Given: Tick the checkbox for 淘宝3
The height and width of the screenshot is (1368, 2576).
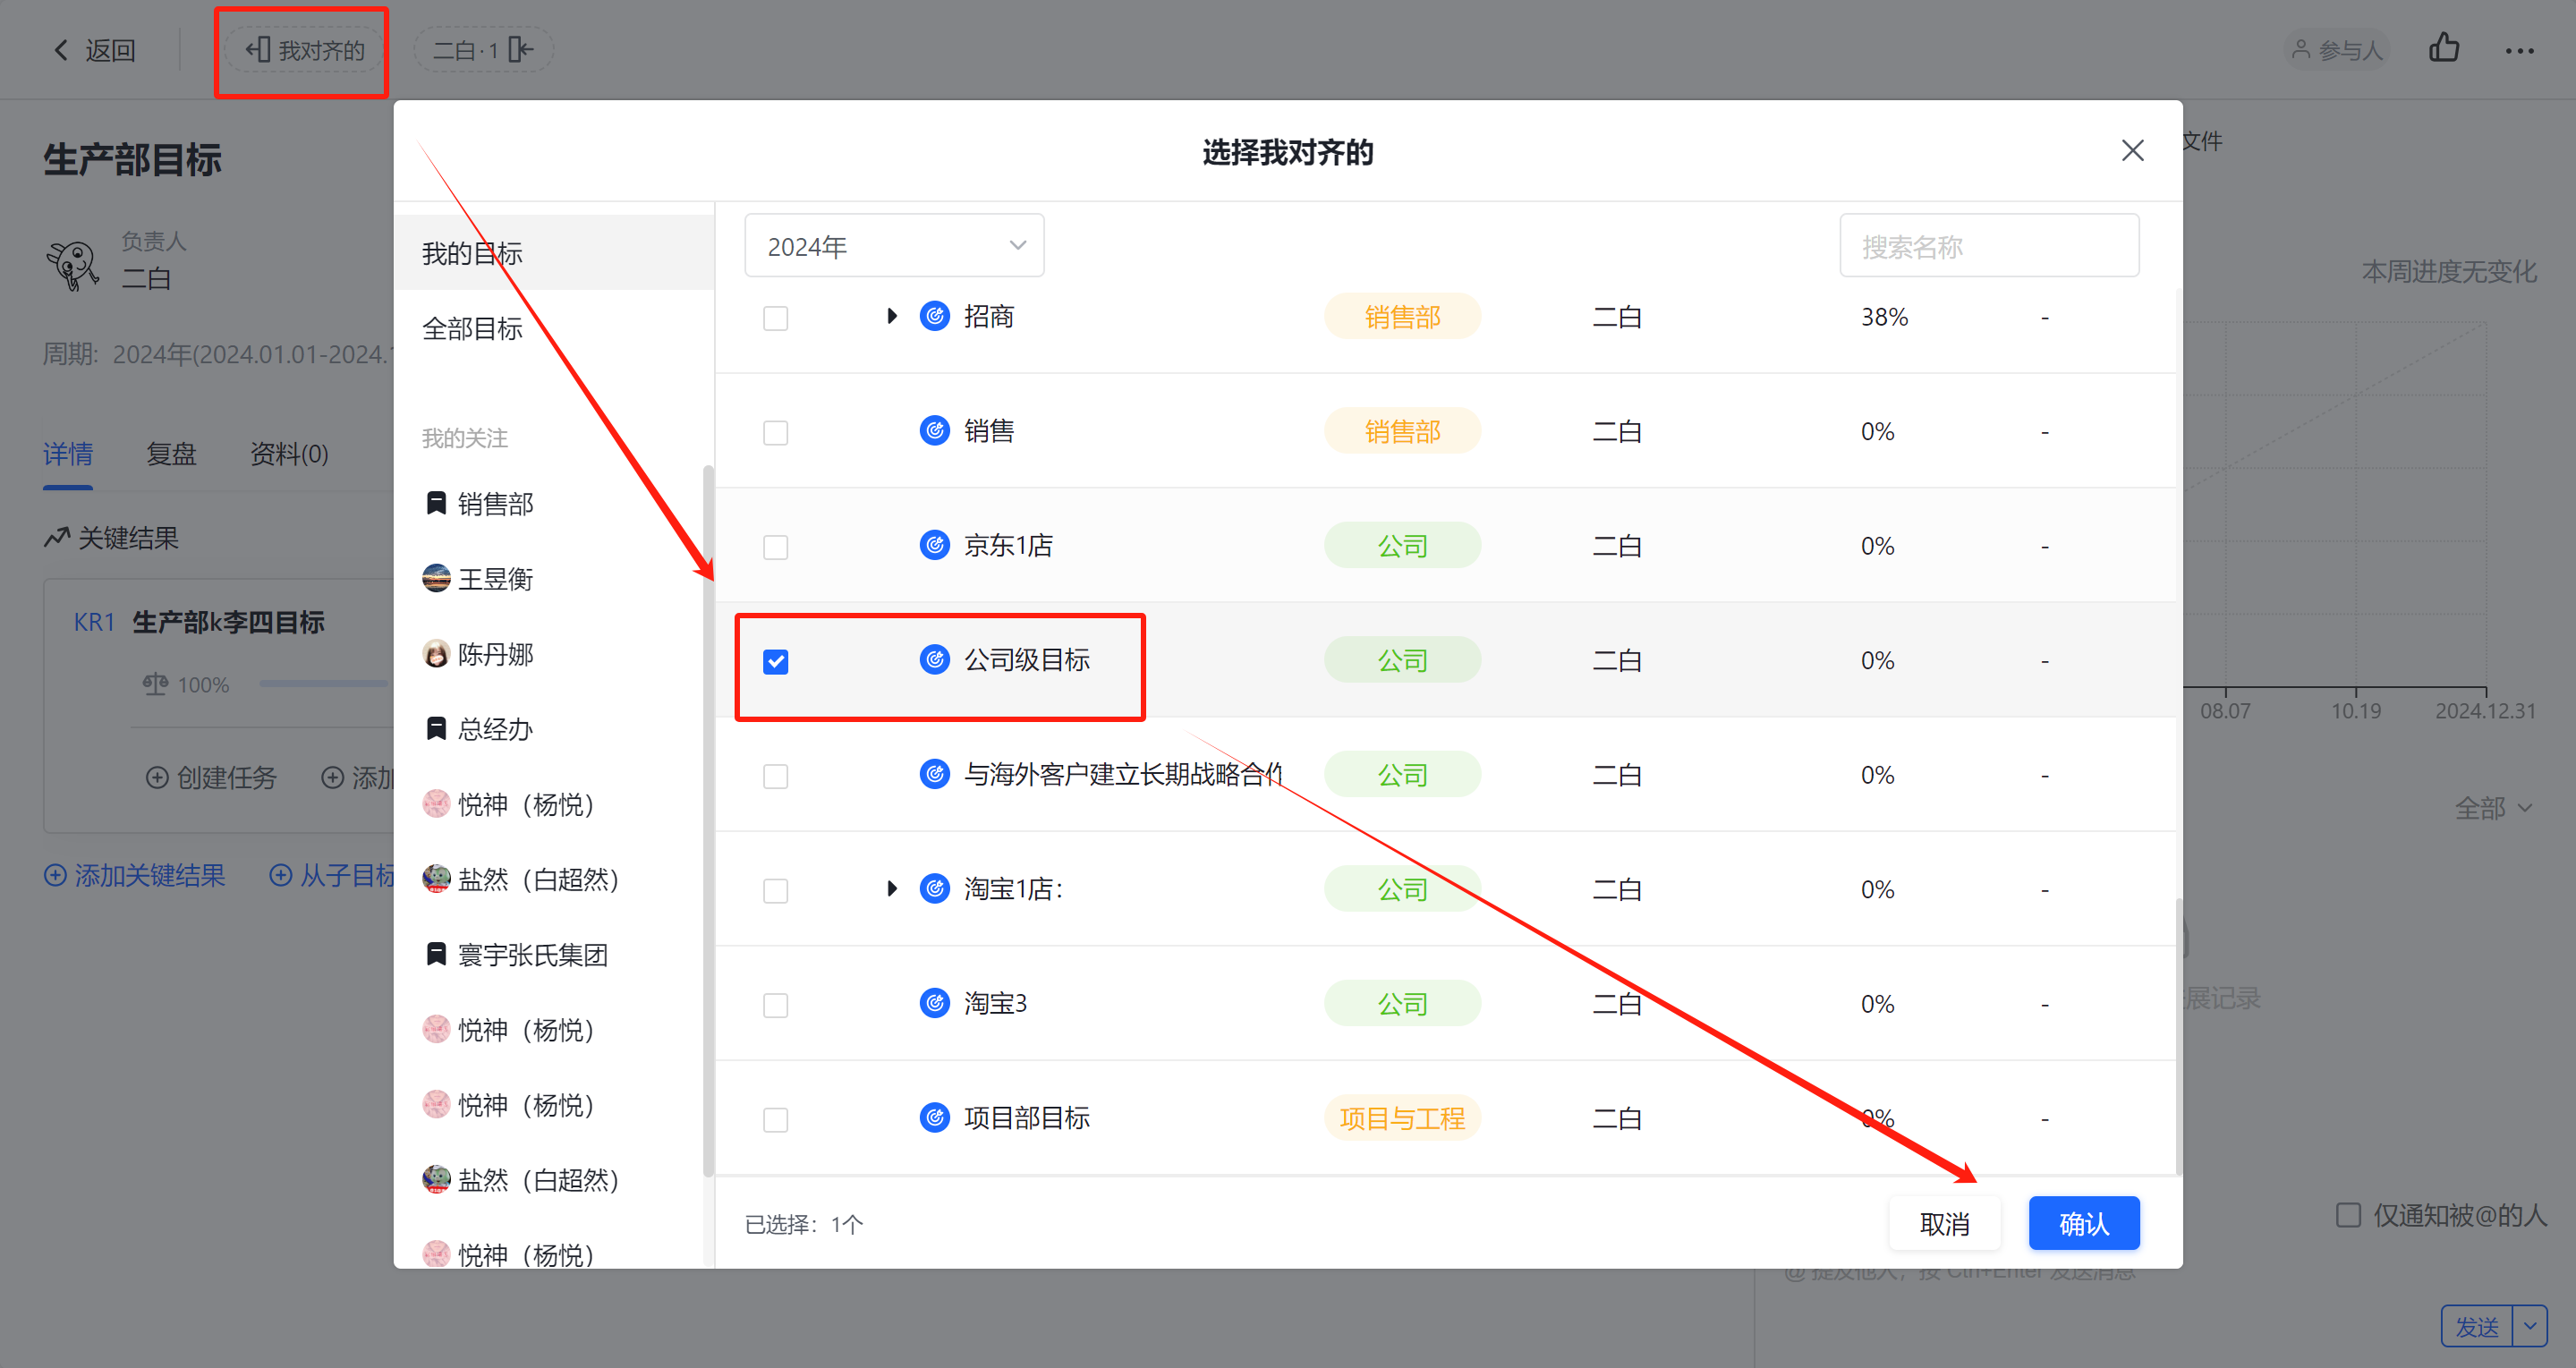Looking at the screenshot, I should pos(775,1005).
